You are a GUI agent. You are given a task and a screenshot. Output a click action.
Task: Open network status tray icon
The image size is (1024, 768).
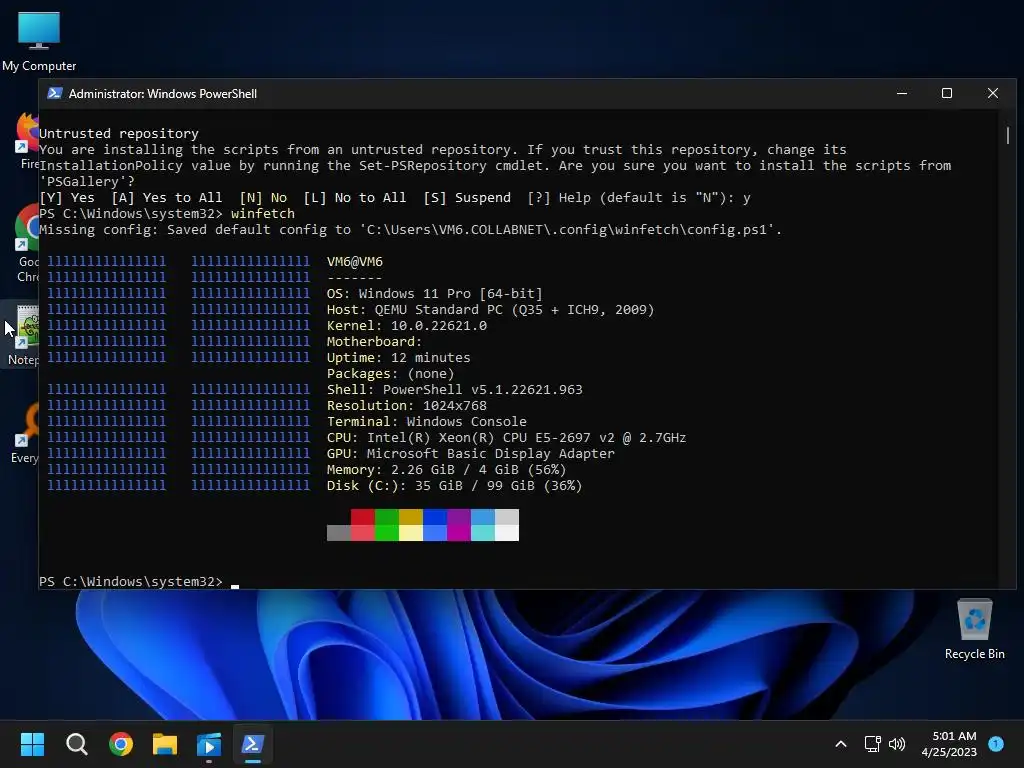872,744
